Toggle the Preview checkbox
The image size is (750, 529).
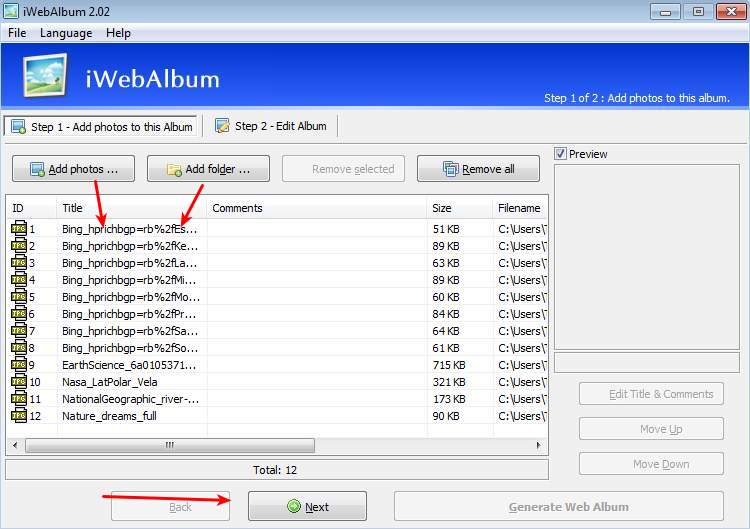tap(560, 154)
